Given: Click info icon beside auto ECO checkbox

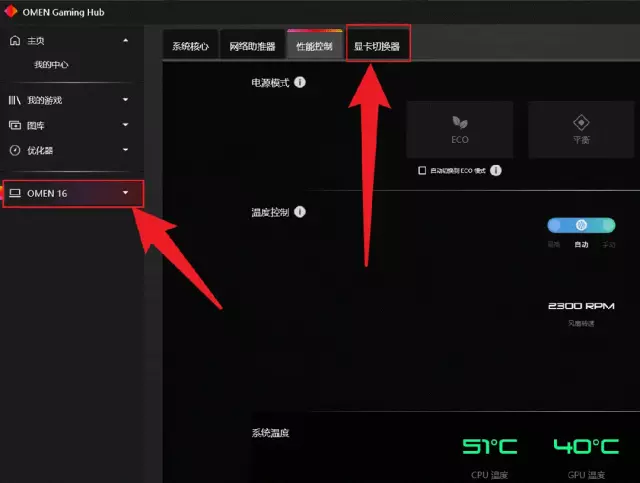Looking at the screenshot, I should 496,170.
